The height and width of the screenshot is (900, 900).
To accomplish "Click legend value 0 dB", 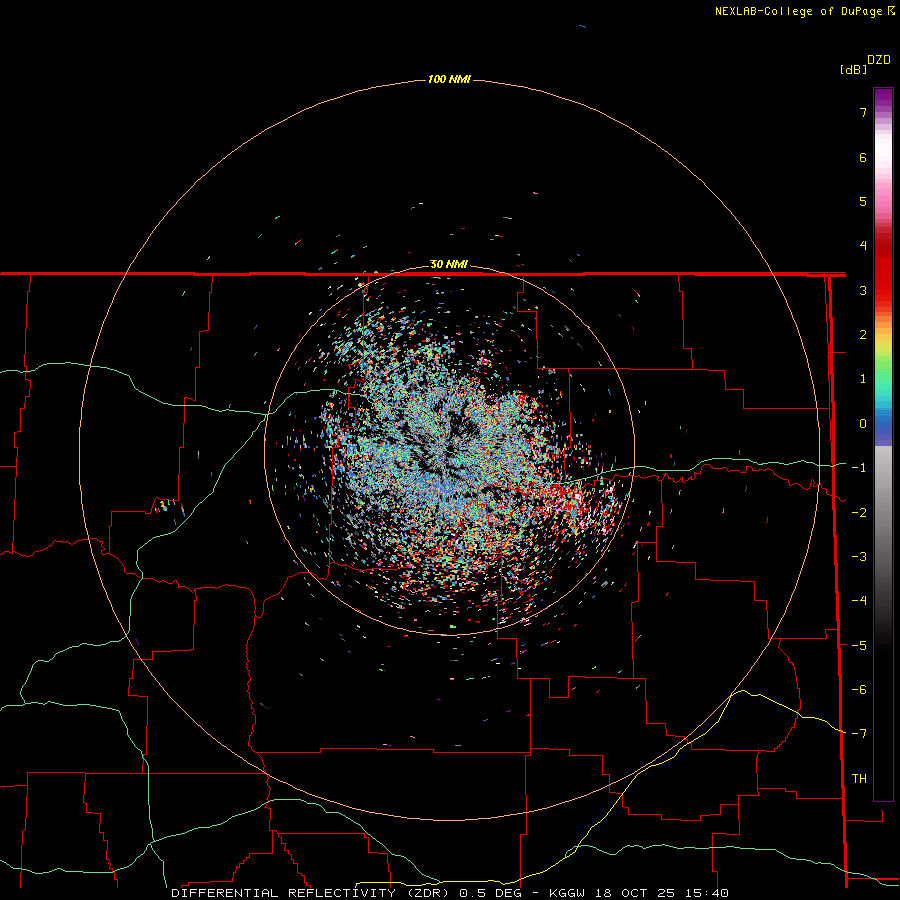I will (x=863, y=424).
